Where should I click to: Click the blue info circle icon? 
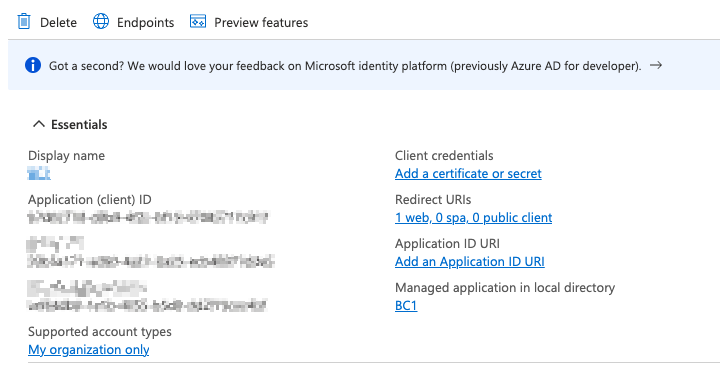[33, 66]
